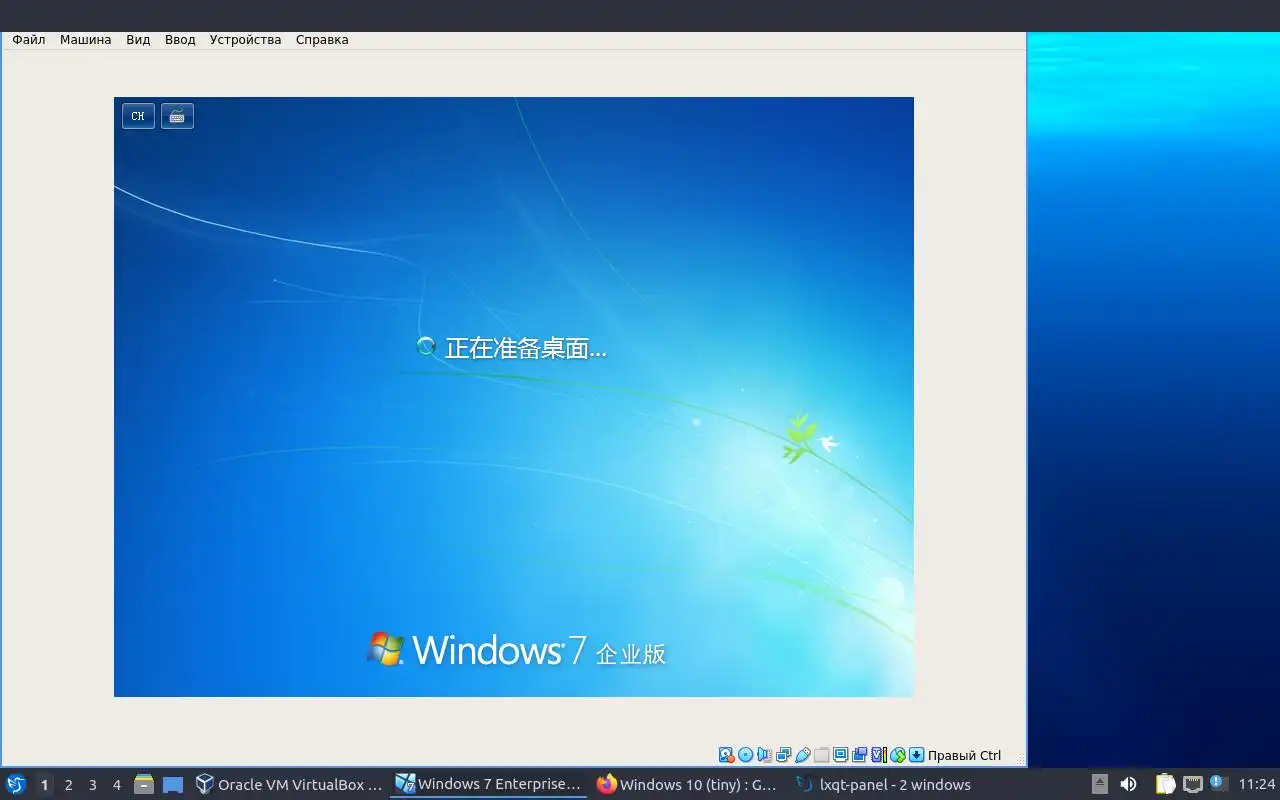Open the Справка menu
This screenshot has width=1280, height=800.
point(322,40)
